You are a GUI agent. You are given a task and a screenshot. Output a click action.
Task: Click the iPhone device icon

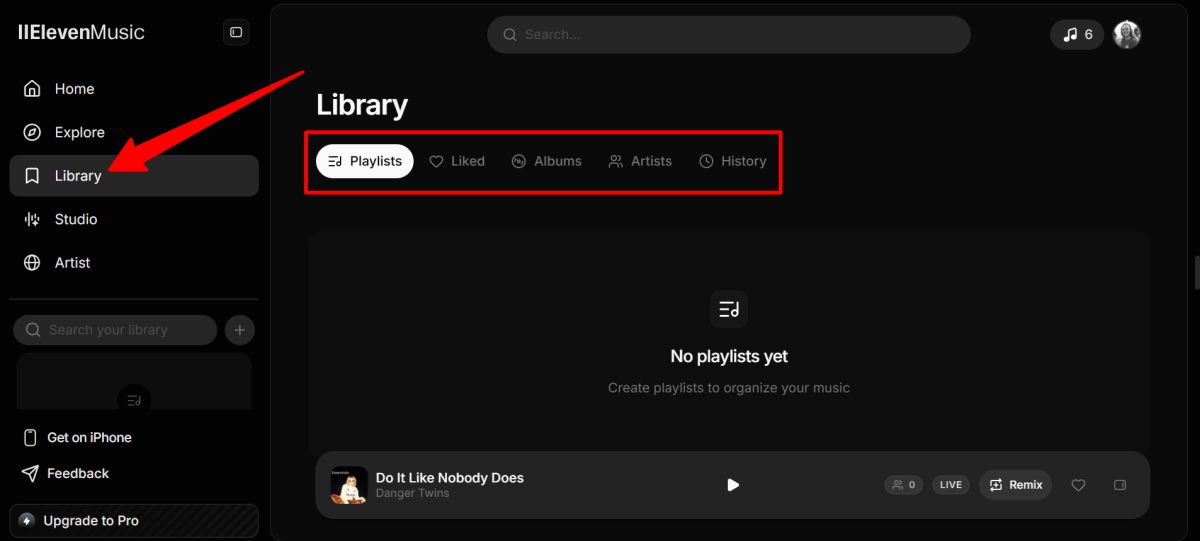[x=30, y=438]
